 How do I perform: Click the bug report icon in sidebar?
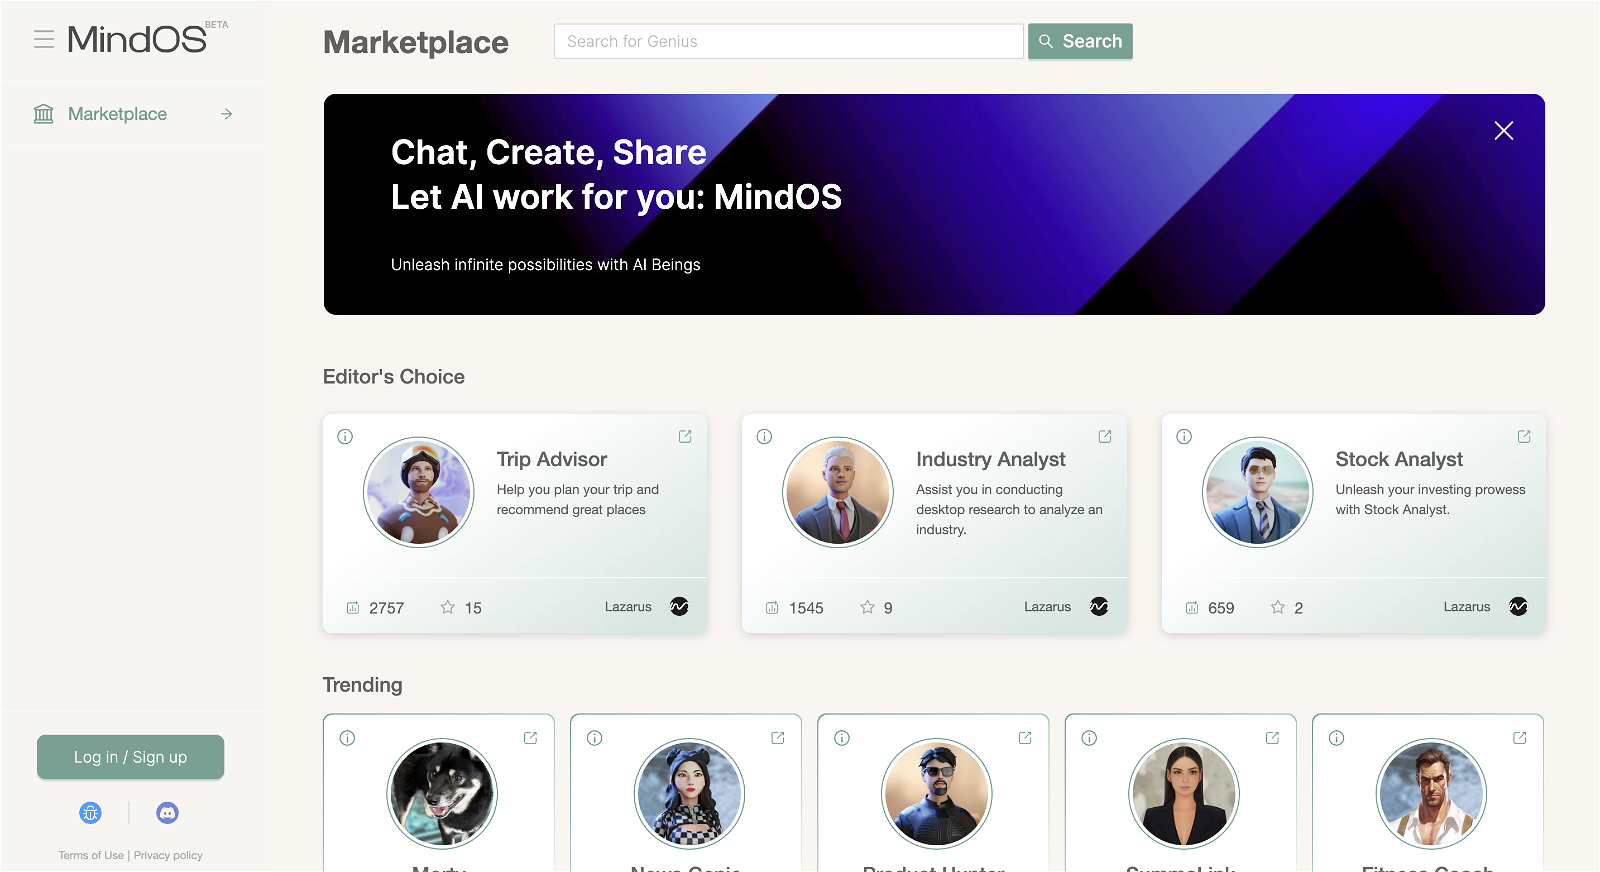(90, 813)
